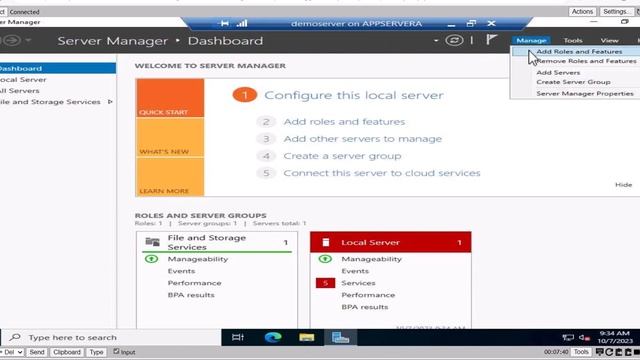Select Create Server Group menu entry
This screenshot has width=640, height=360.
pos(573,82)
